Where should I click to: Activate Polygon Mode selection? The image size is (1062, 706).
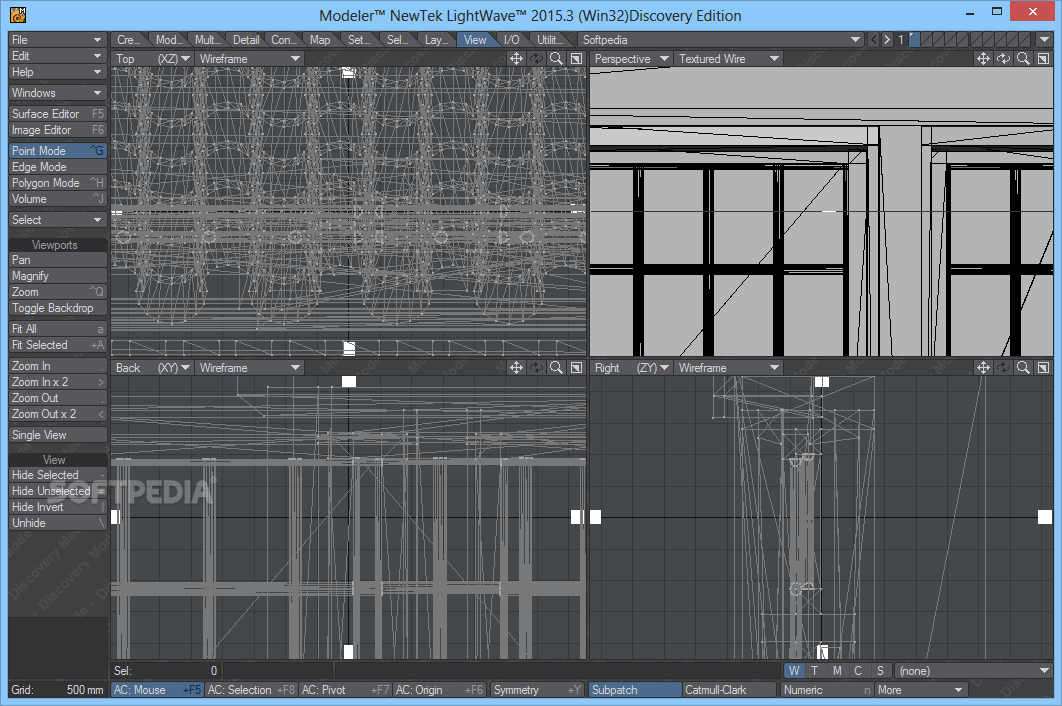pos(58,183)
